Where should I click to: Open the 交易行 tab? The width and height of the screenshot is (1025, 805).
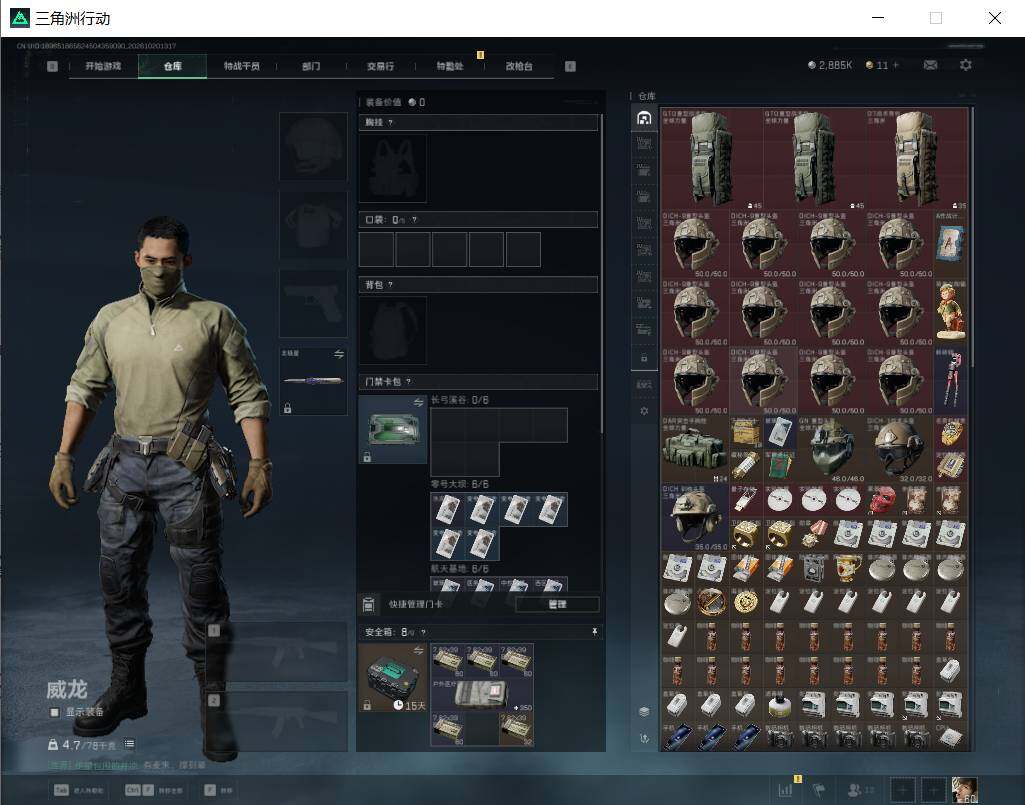point(380,66)
